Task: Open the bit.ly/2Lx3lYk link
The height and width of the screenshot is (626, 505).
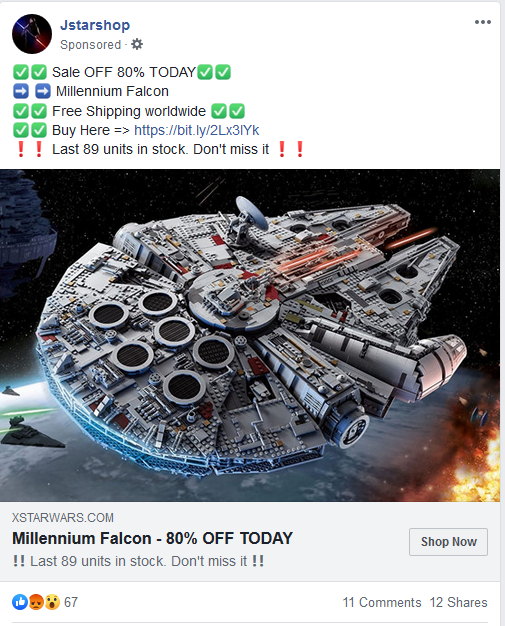Action: [x=196, y=130]
